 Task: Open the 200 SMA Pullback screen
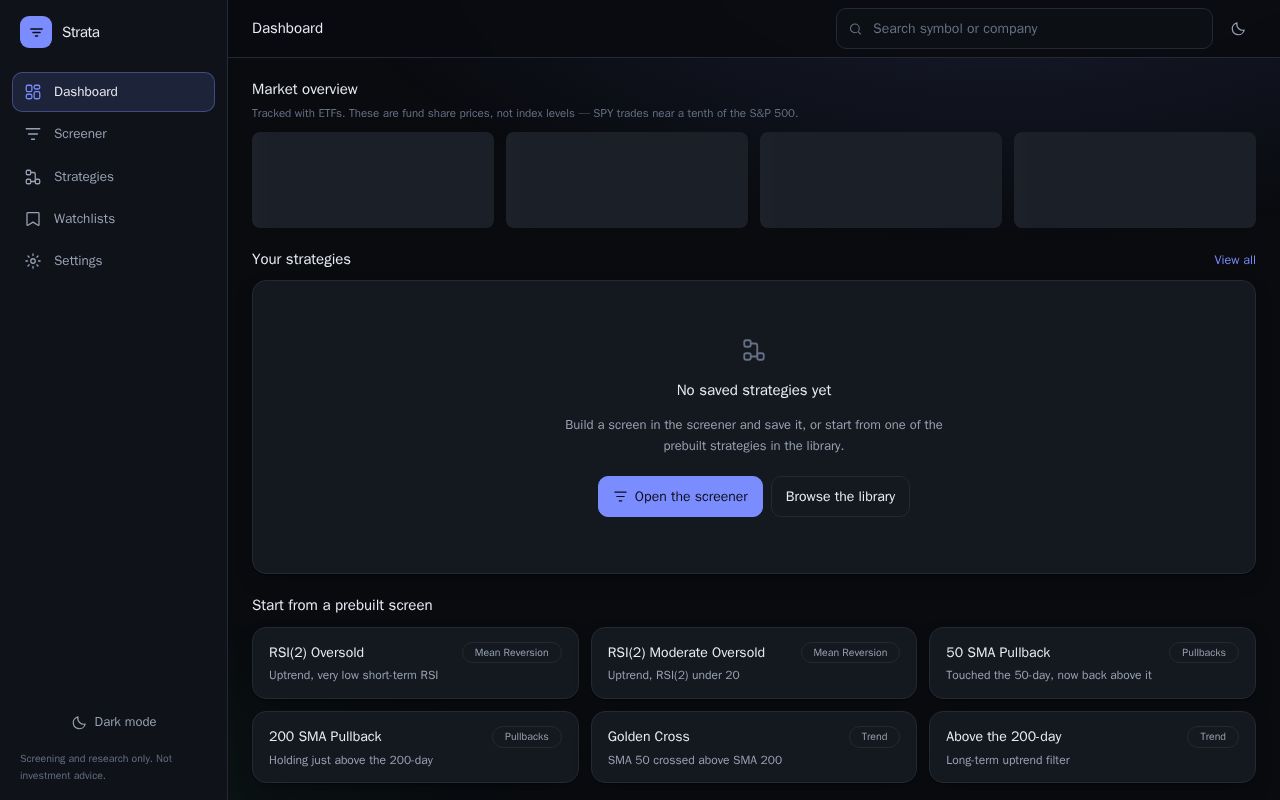tap(415, 747)
